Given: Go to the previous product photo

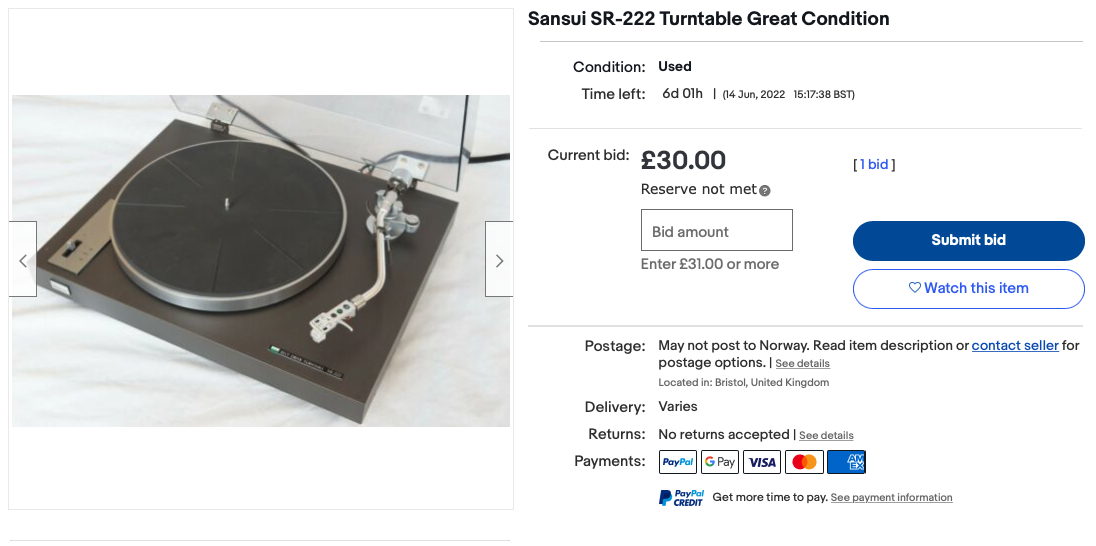Looking at the screenshot, I should (x=23, y=260).
